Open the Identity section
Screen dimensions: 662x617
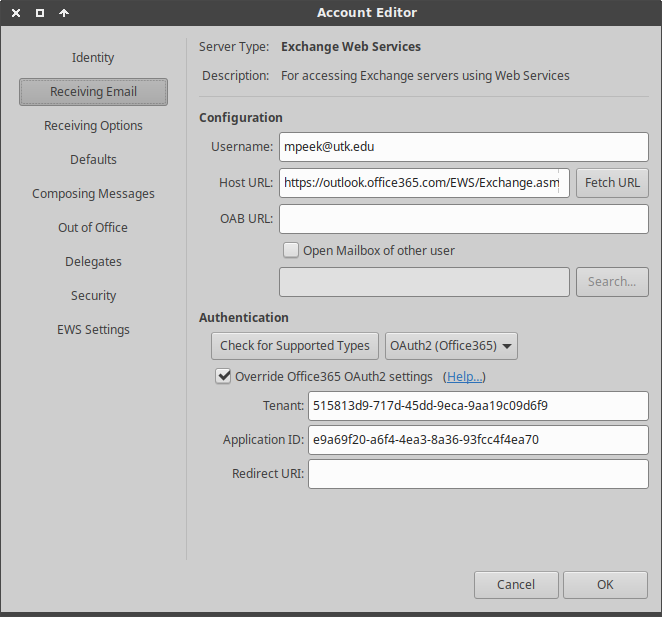pyautogui.click(x=93, y=58)
